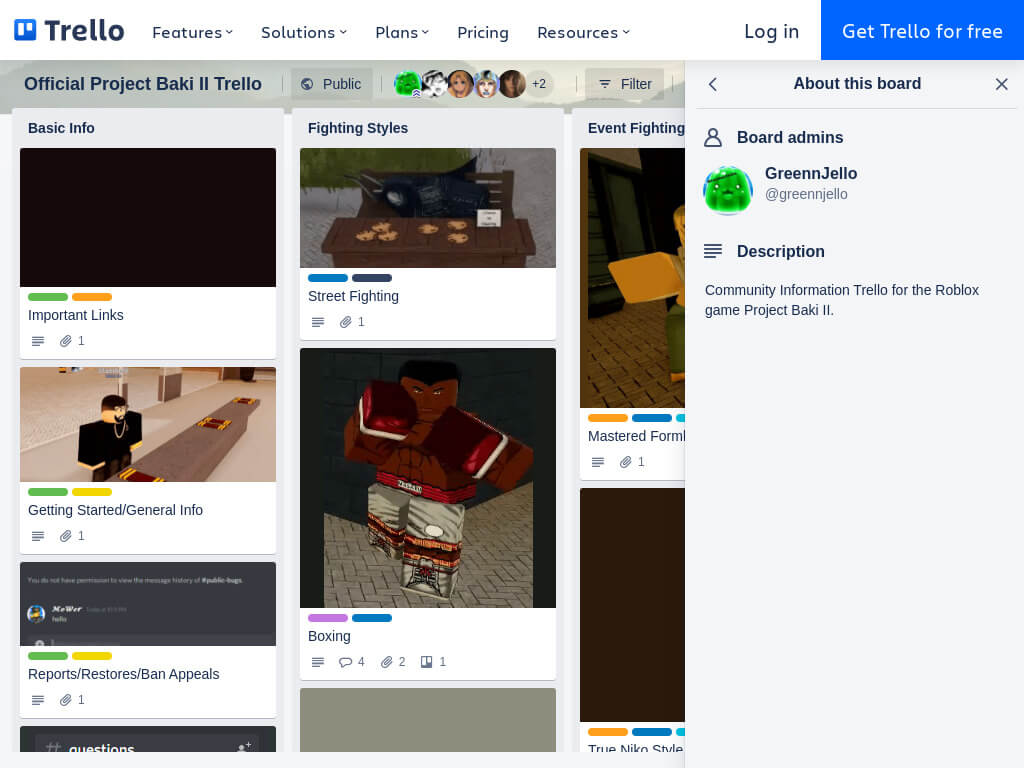Click Trello attachment icon on Boxing card

pos(426,662)
